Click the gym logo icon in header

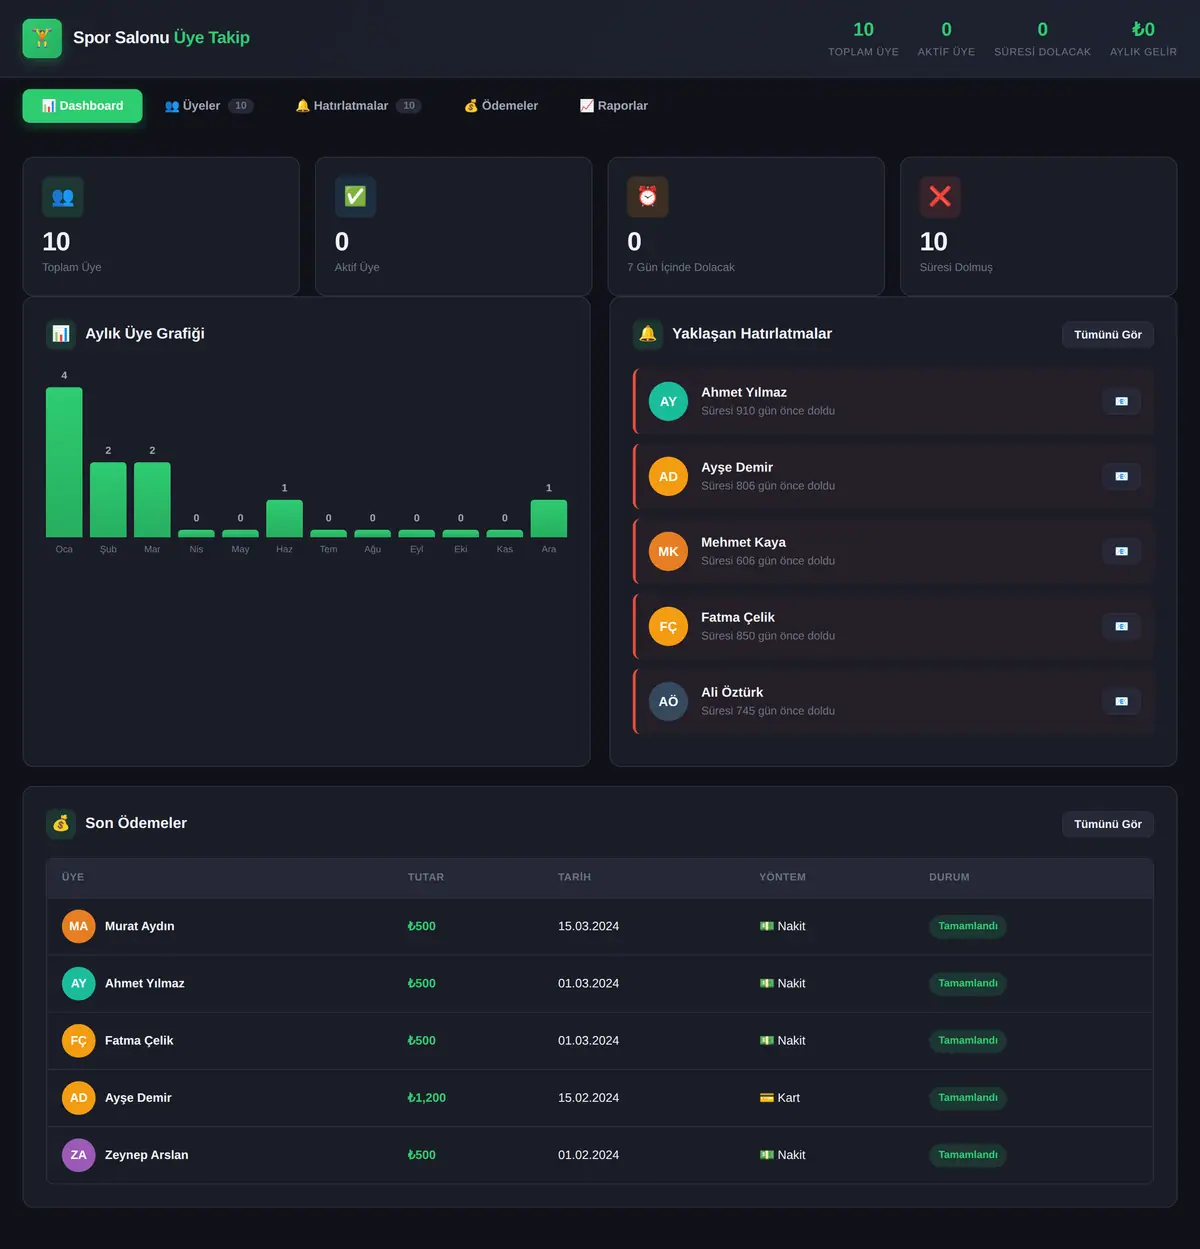click(42, 38)
